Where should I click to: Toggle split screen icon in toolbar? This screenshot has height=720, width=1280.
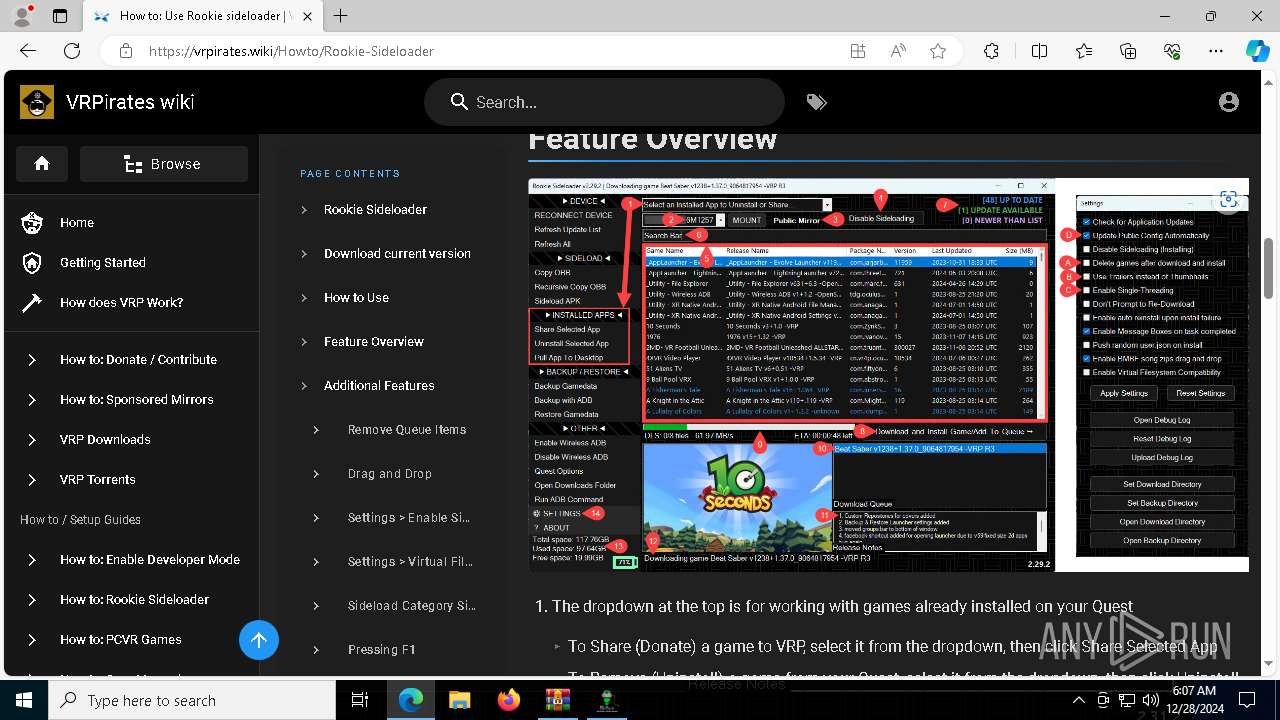[x=1039, y=51]
